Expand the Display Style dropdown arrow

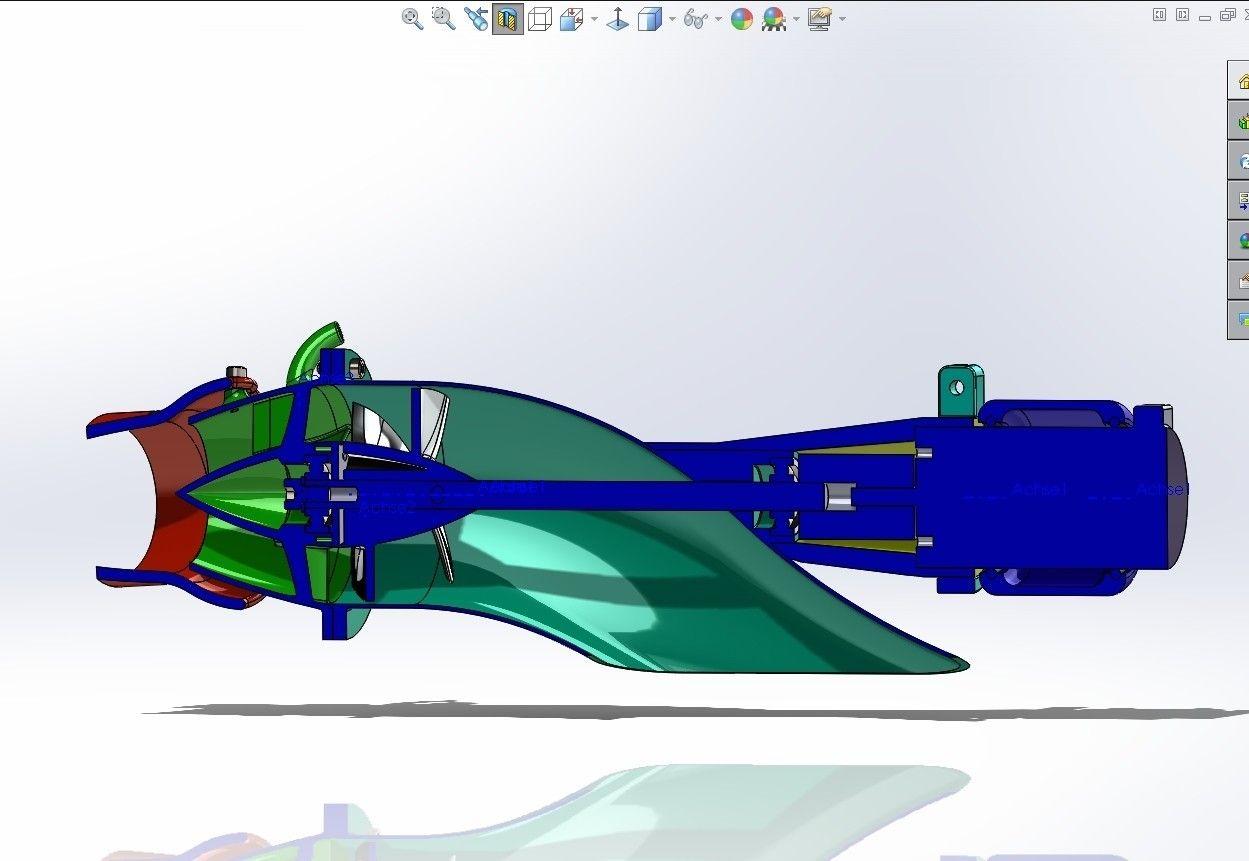coord(672,19)
